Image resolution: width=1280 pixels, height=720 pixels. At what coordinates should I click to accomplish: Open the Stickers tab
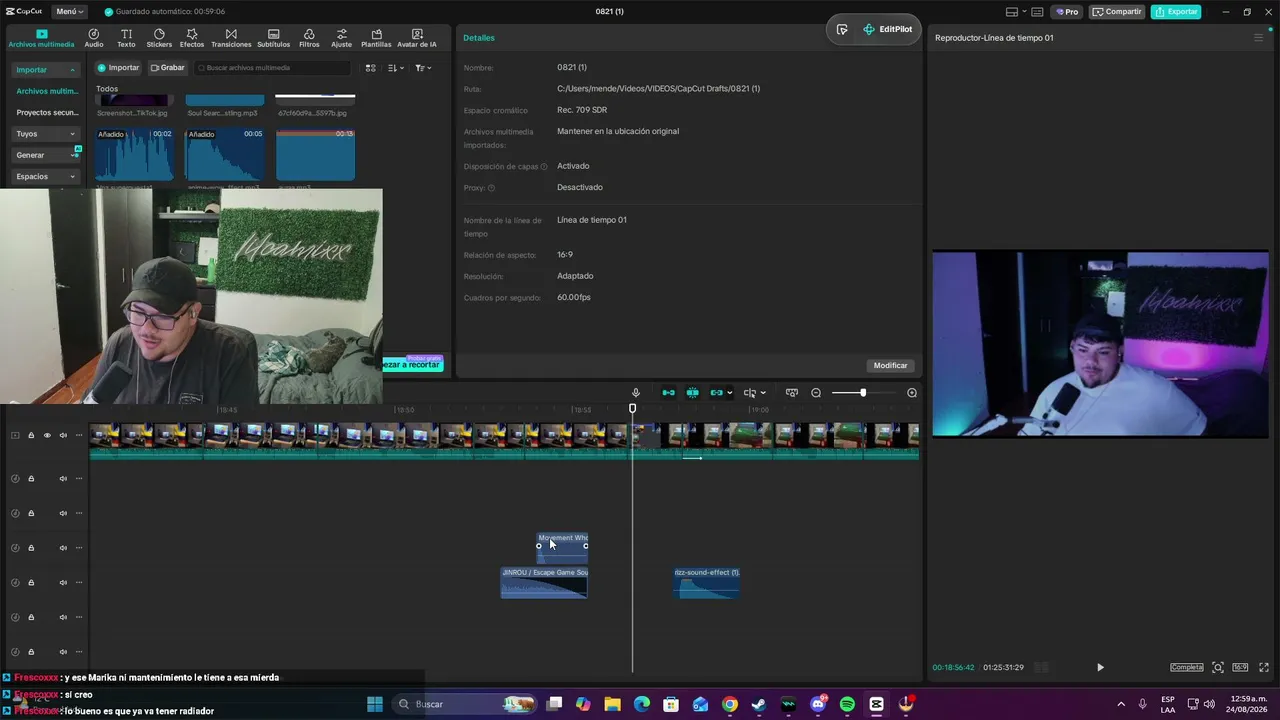(x=159, y=38)
